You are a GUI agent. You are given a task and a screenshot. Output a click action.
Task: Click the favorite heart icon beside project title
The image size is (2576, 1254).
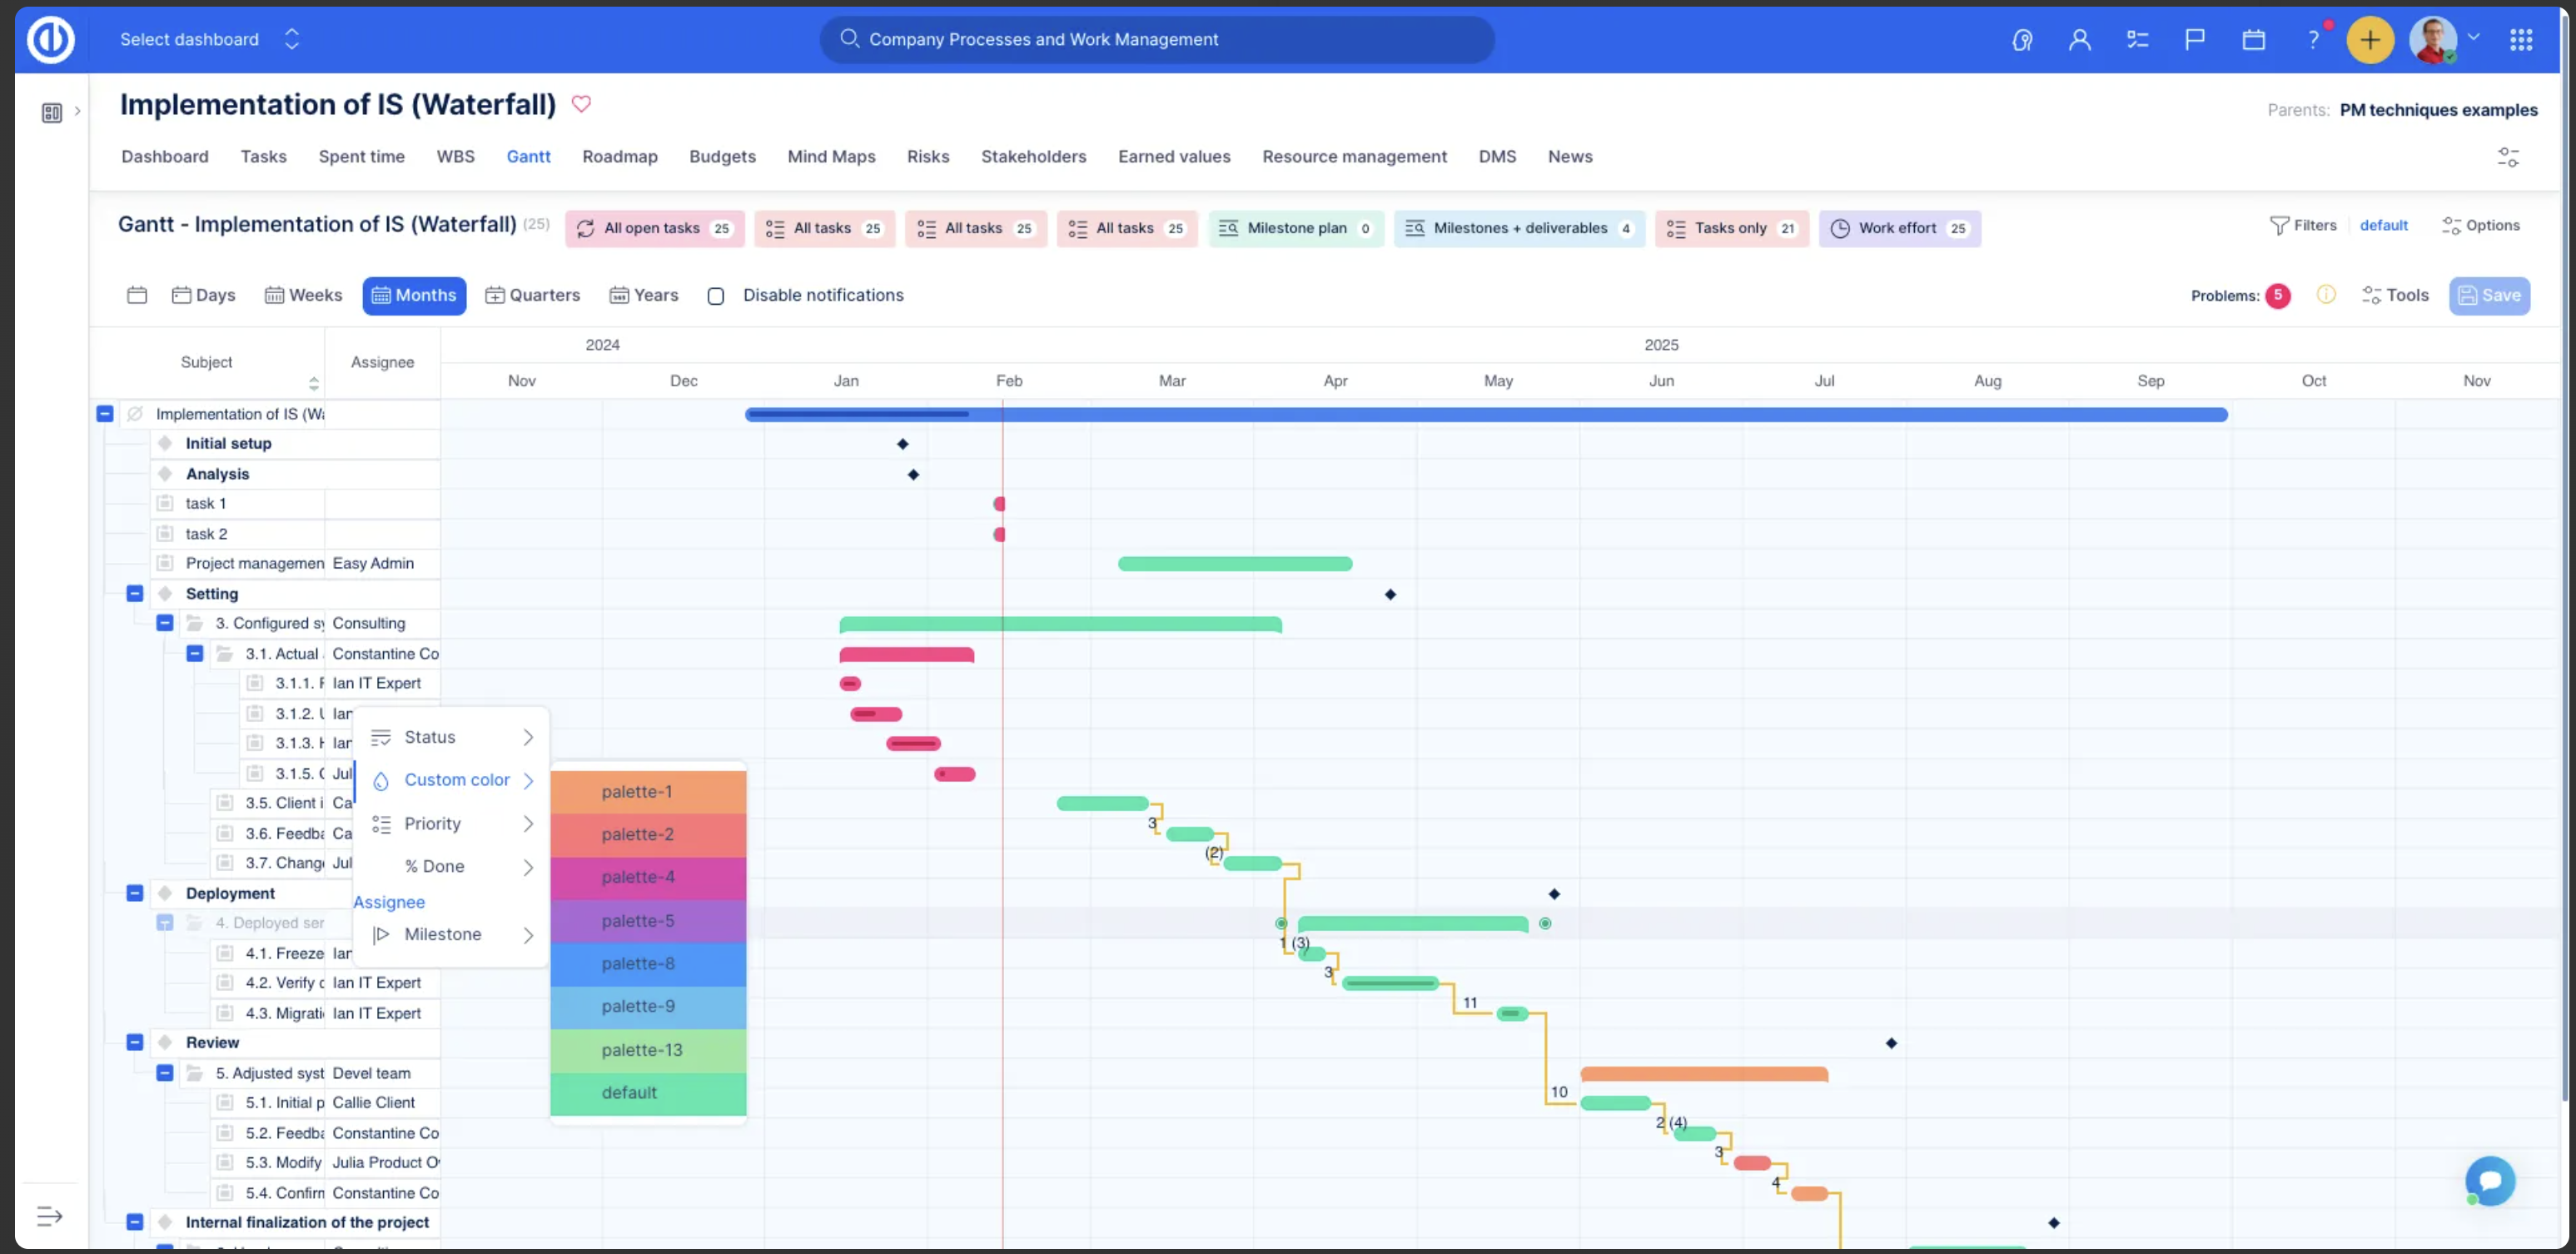click(581, 104)
